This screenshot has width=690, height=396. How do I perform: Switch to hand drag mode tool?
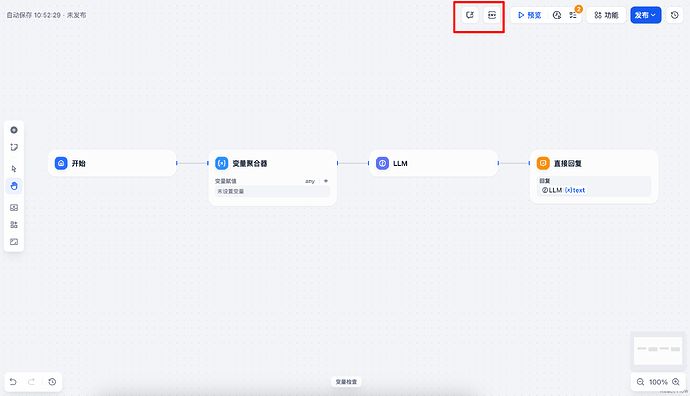pyautogui.click(x=14, y=186)
